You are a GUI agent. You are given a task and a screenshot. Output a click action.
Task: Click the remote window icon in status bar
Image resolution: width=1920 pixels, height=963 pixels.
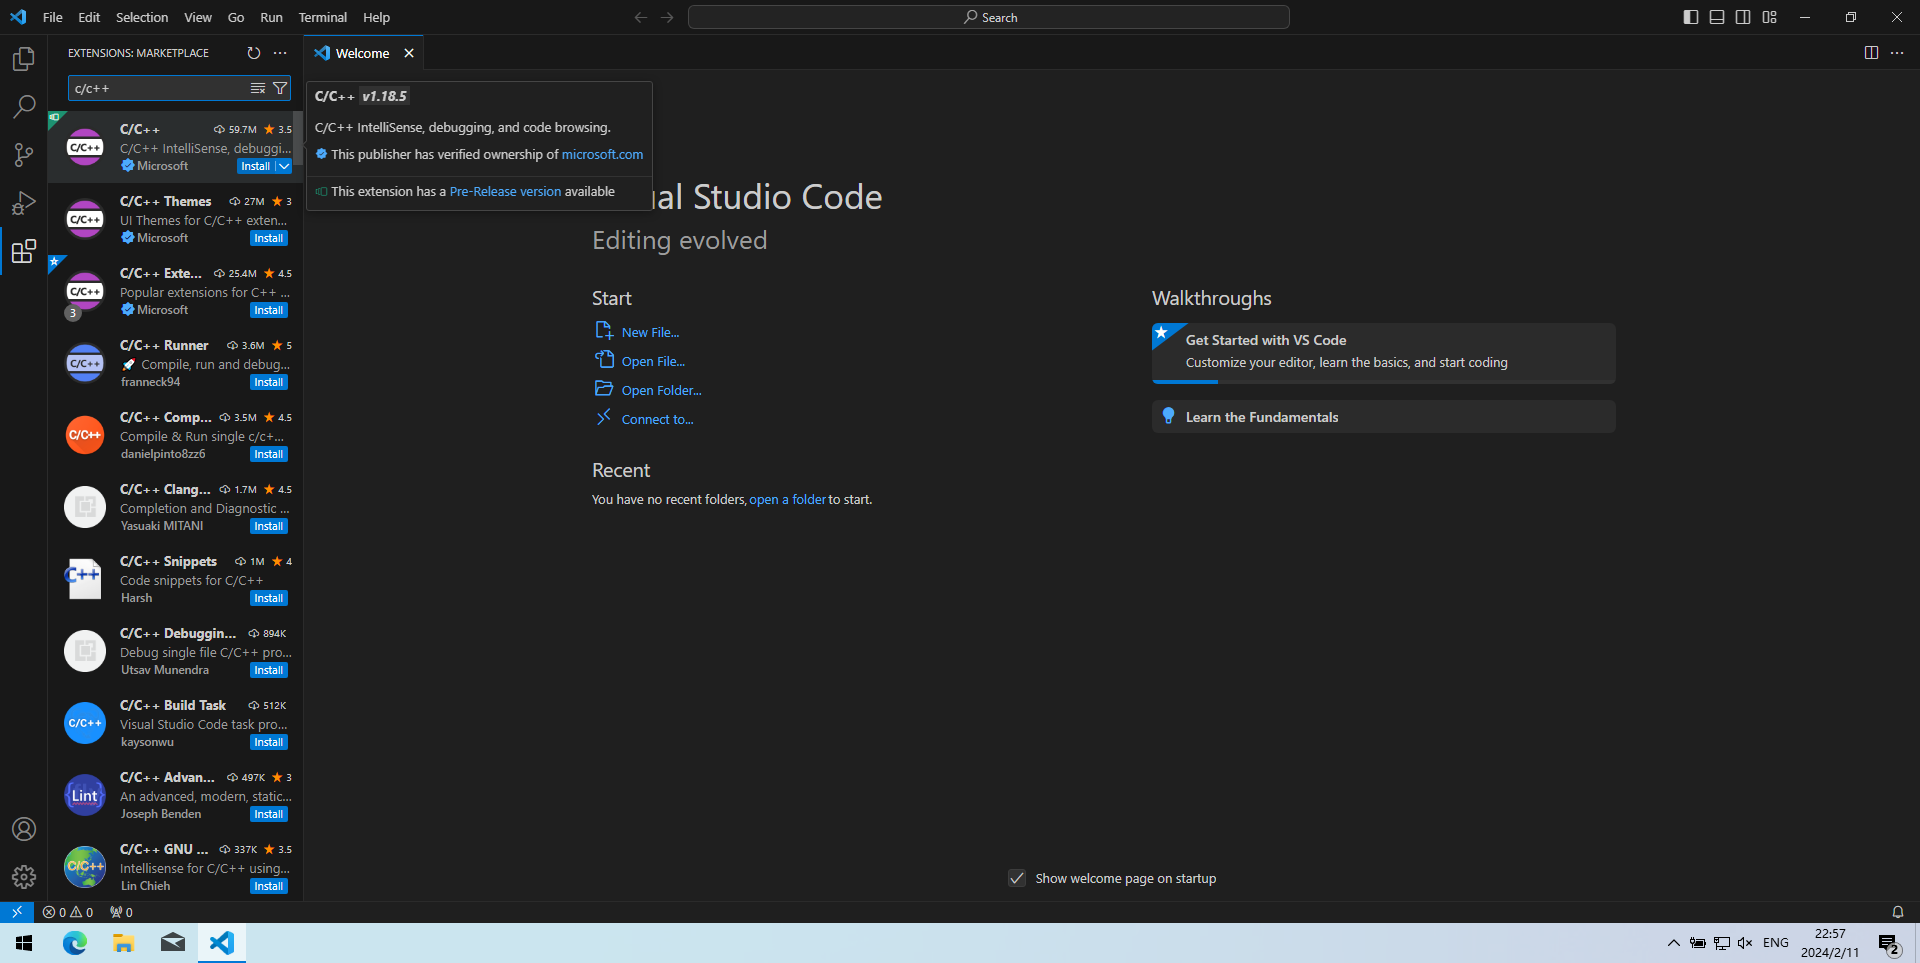pos(17,912)
